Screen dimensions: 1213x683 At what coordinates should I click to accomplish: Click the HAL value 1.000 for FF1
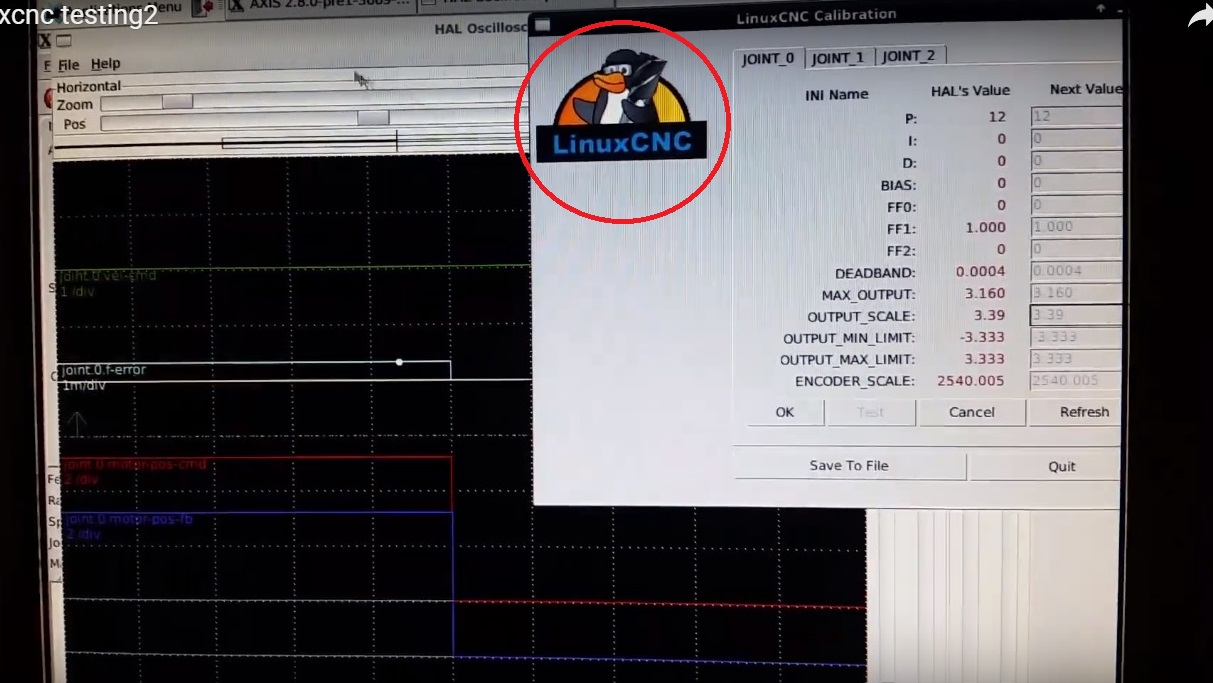[x=986, y=227]
